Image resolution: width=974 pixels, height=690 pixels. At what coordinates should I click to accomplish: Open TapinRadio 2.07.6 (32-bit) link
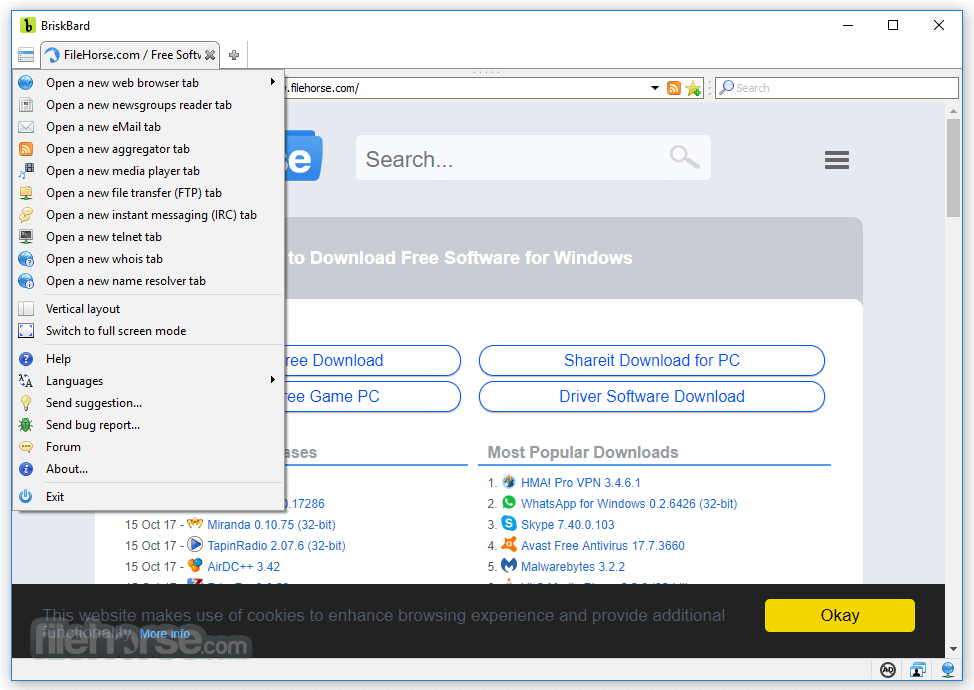point(276,546)
